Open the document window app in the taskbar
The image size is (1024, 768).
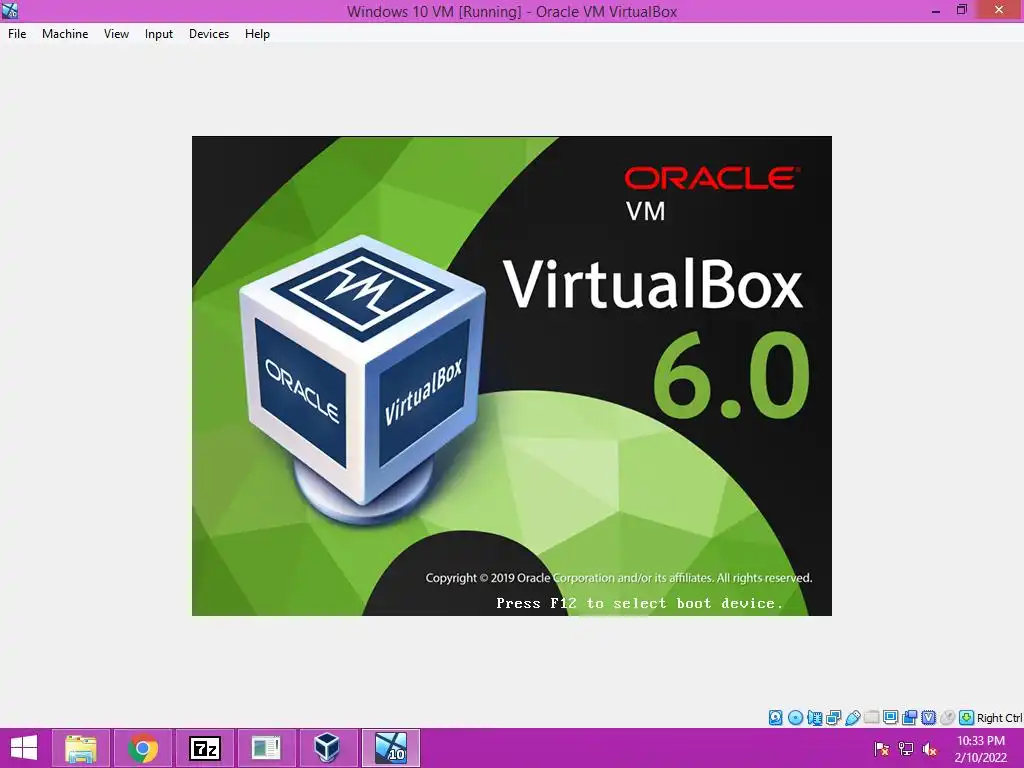pyautogui.click(x=266, y=748)
